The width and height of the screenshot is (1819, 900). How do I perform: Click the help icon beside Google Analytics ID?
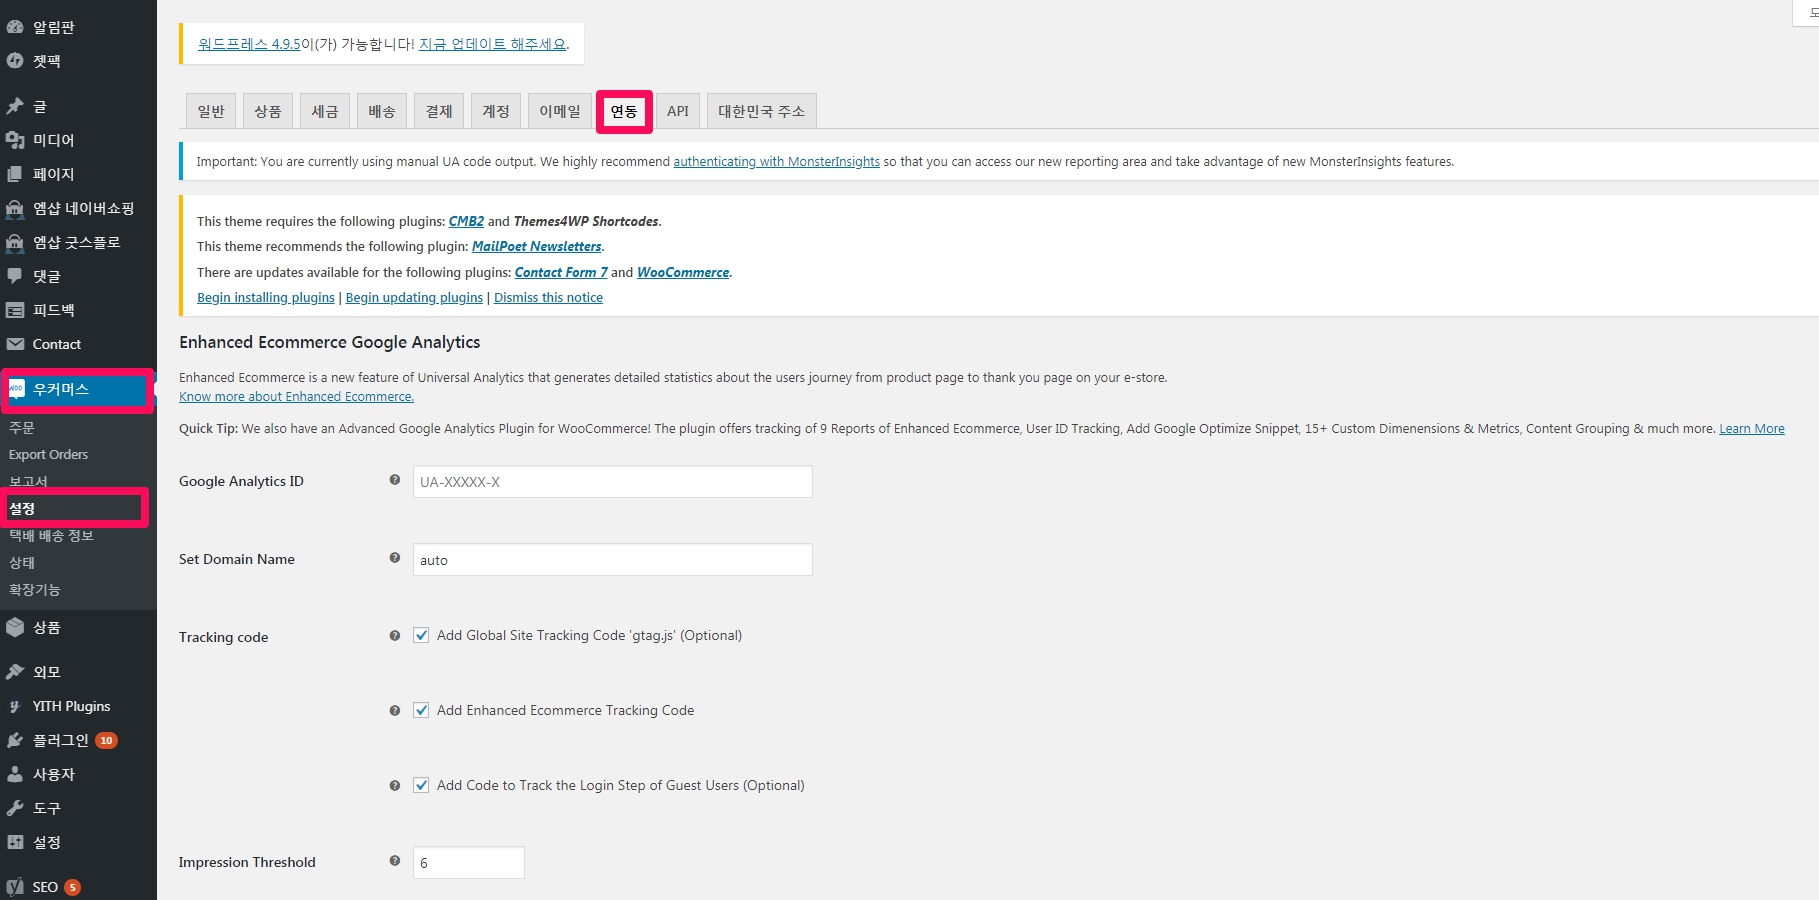tap(395, 480)
